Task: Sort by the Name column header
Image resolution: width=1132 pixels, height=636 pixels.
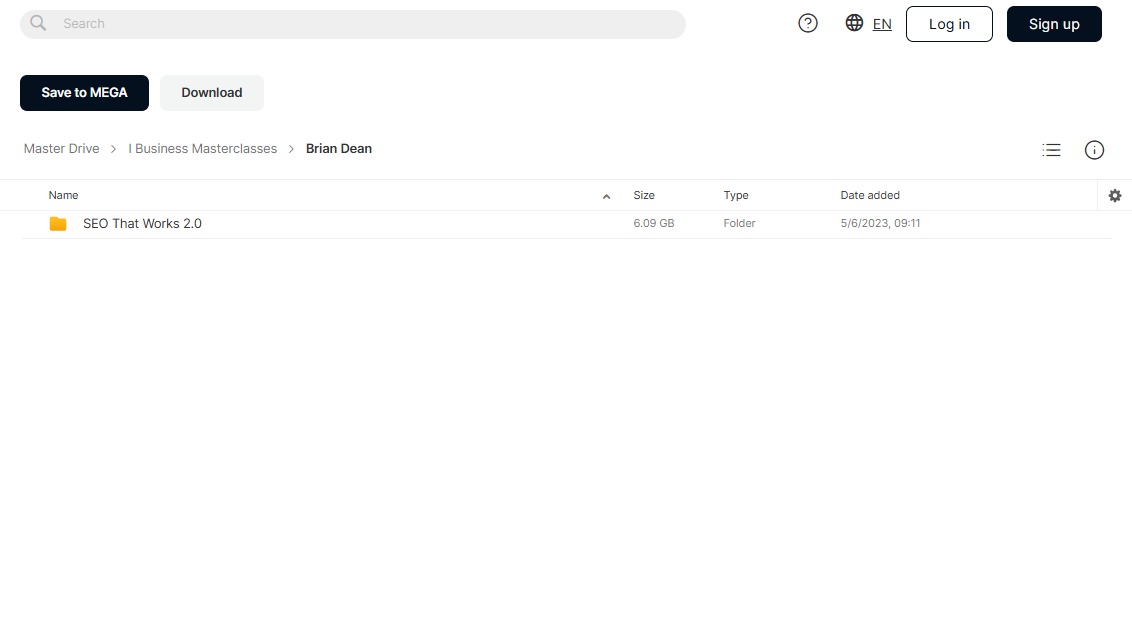Action: [64, 196]
